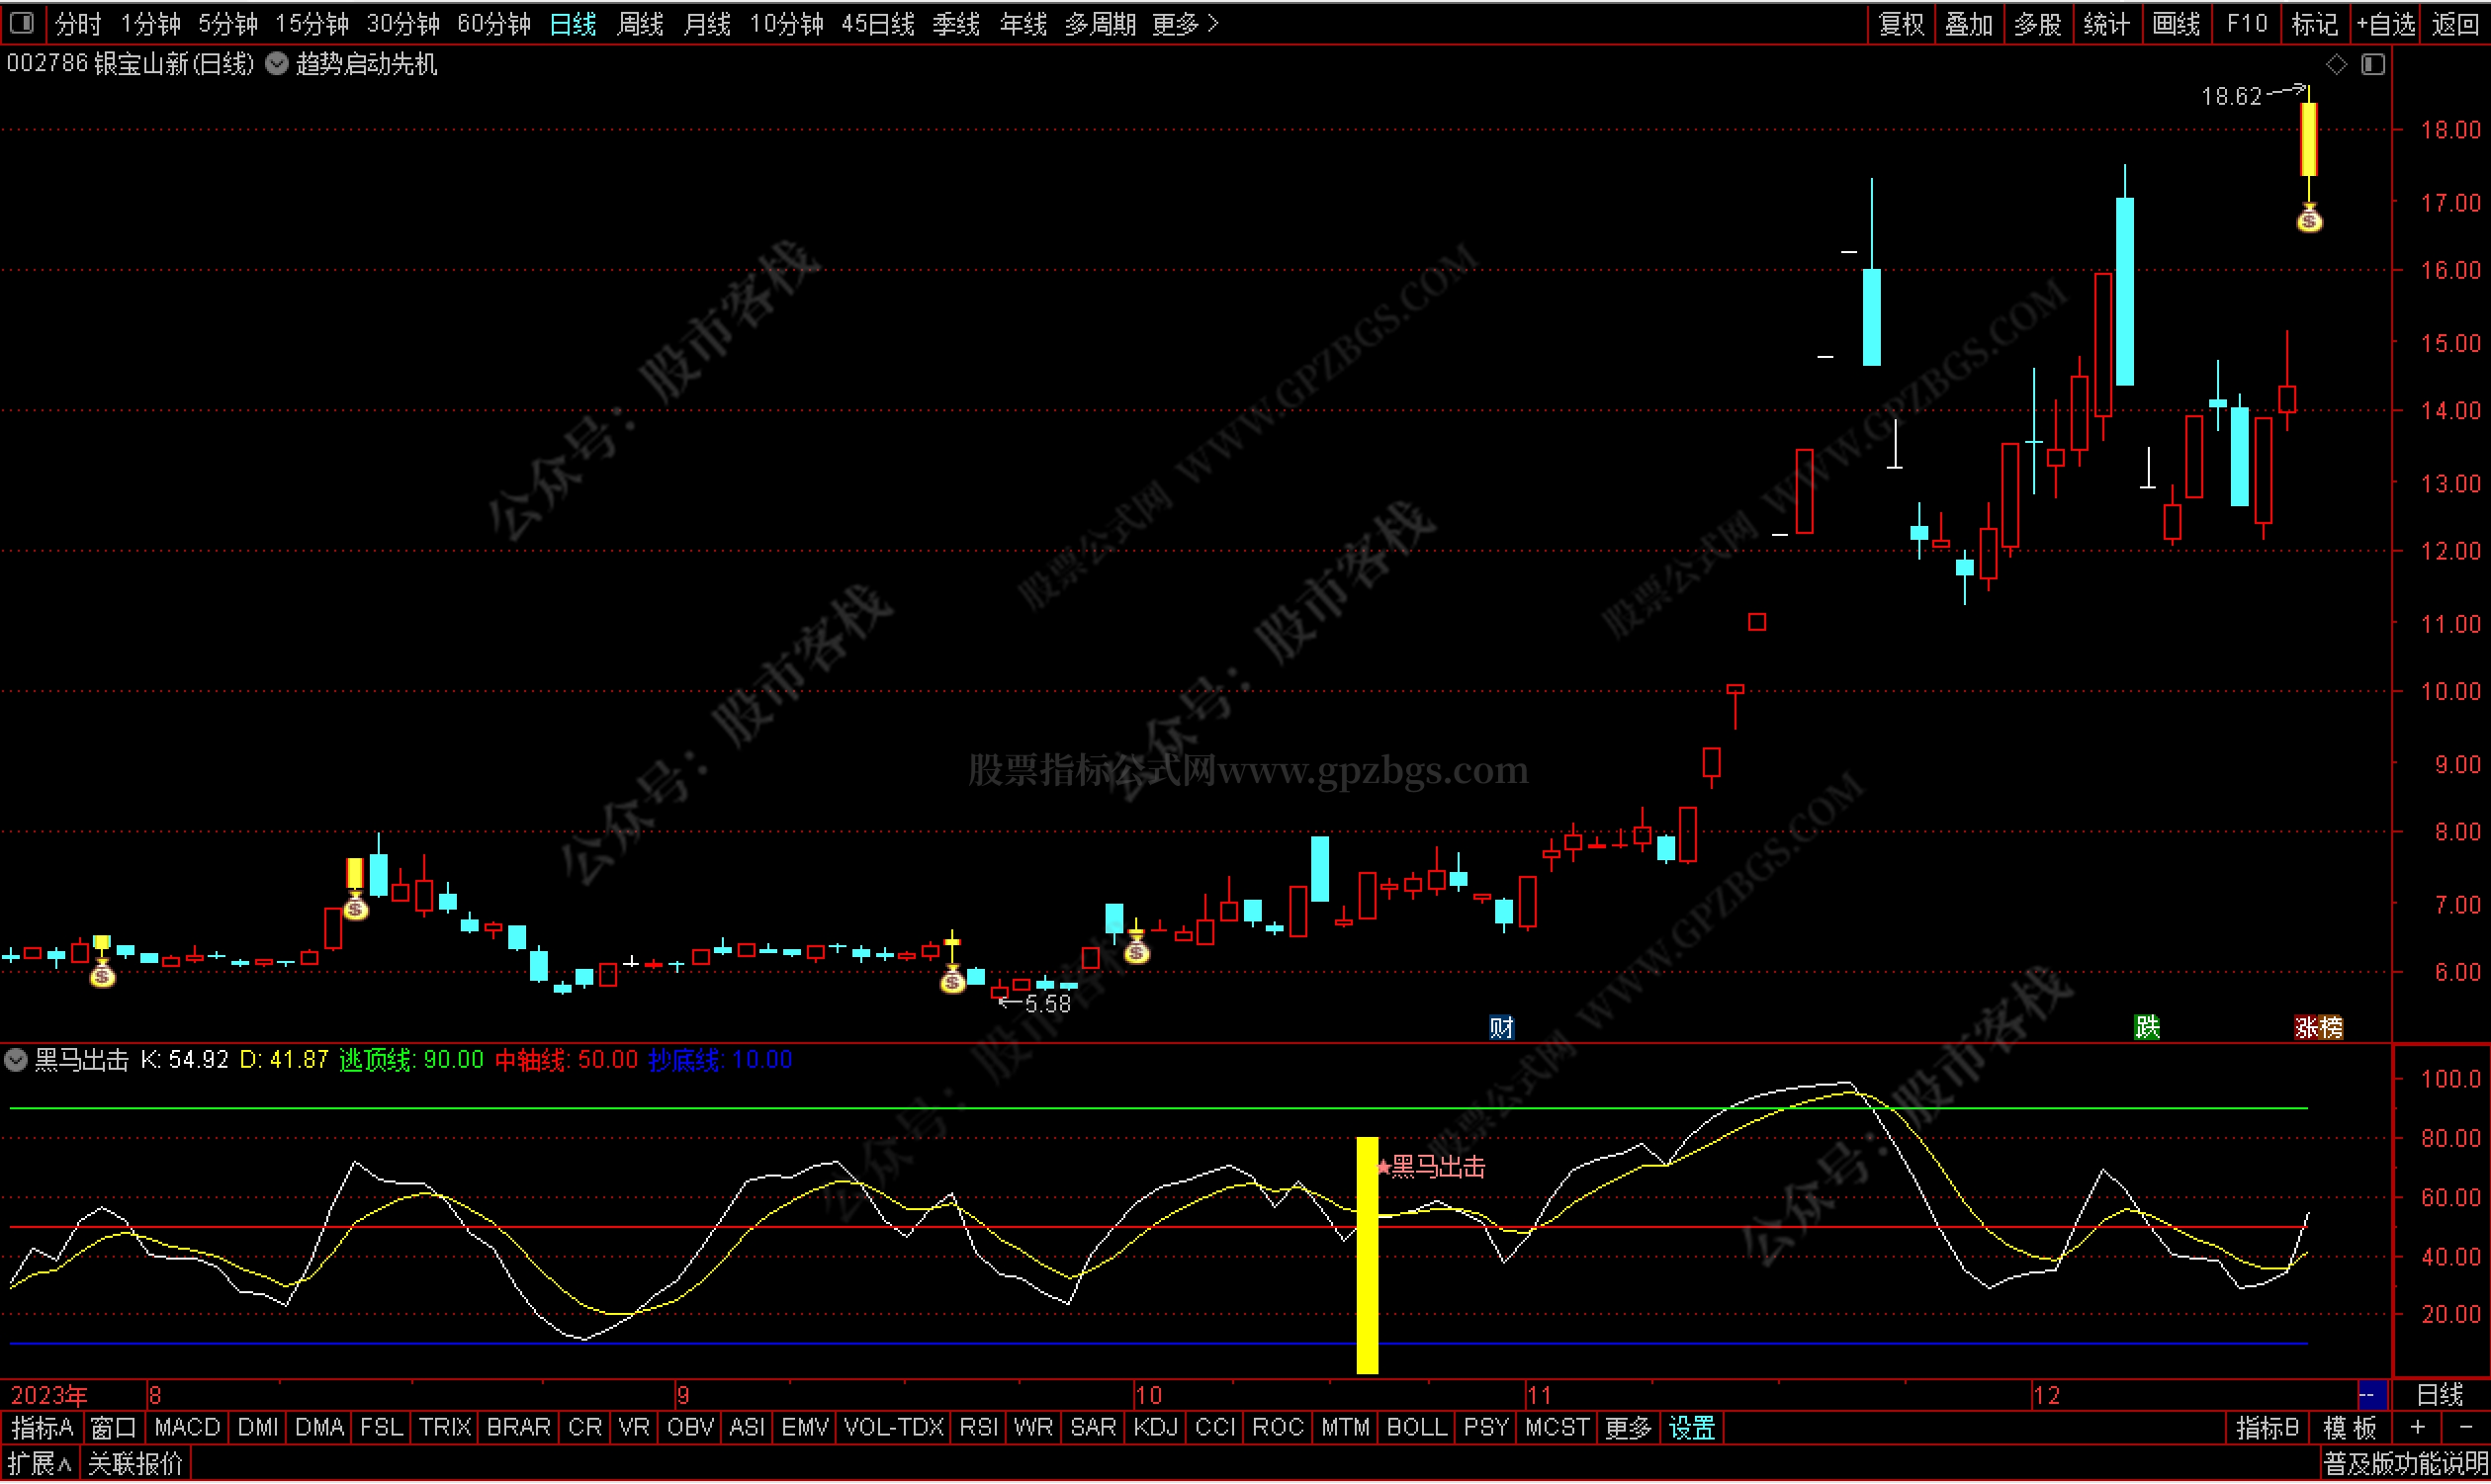
Task: Click the plus zoom-in button
Action: (x=2418, y=1428)
